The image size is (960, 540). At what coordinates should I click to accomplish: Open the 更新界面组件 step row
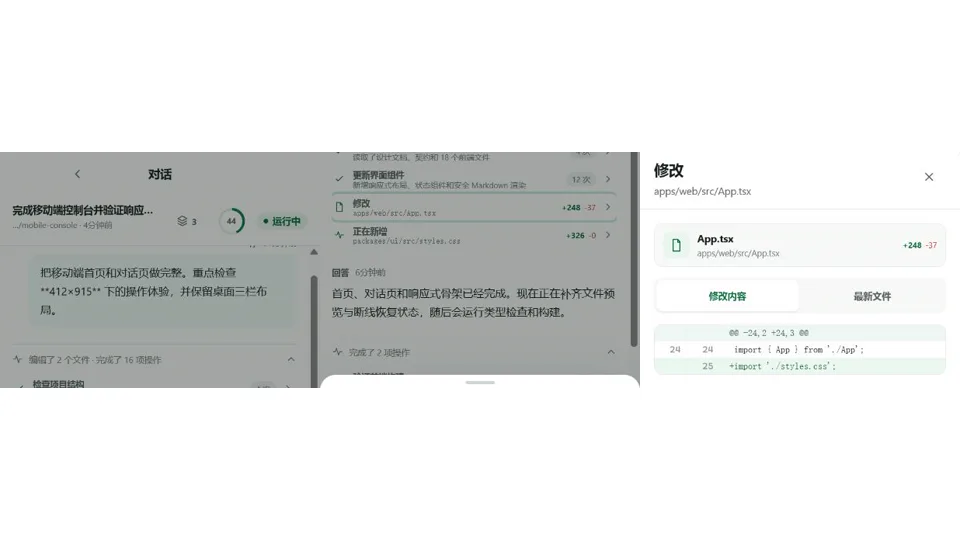(x=474, y=179)
